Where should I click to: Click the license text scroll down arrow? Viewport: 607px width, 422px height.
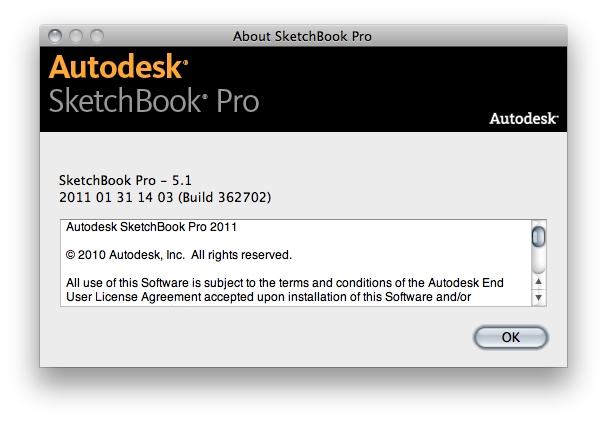pyautogui.click(x=539, y=297)
